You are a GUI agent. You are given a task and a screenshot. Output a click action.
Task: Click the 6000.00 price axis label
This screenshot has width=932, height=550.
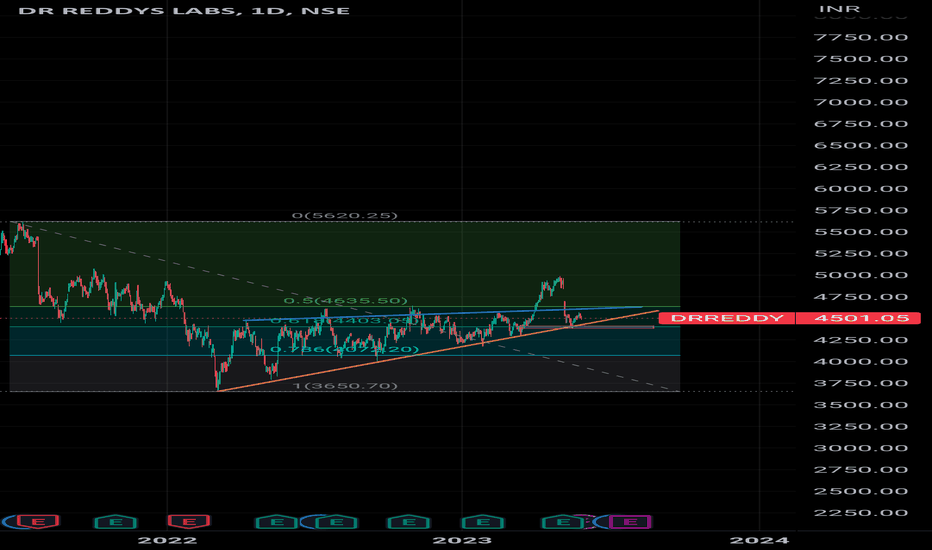click(x=861, y=188)
